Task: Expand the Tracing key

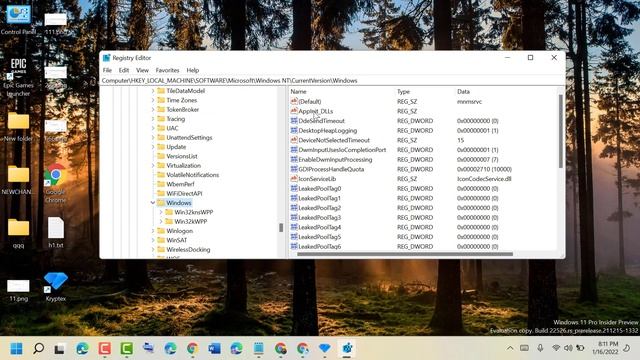Action: pos(153,119)
